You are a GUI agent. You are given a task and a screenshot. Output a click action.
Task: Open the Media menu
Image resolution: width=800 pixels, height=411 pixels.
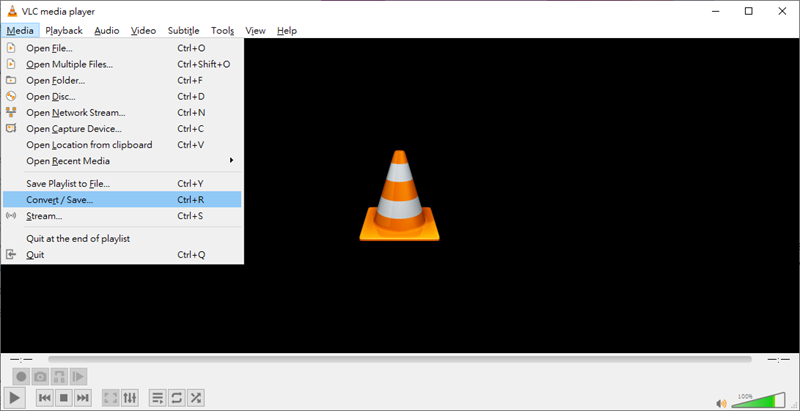[x=20, y=31]
